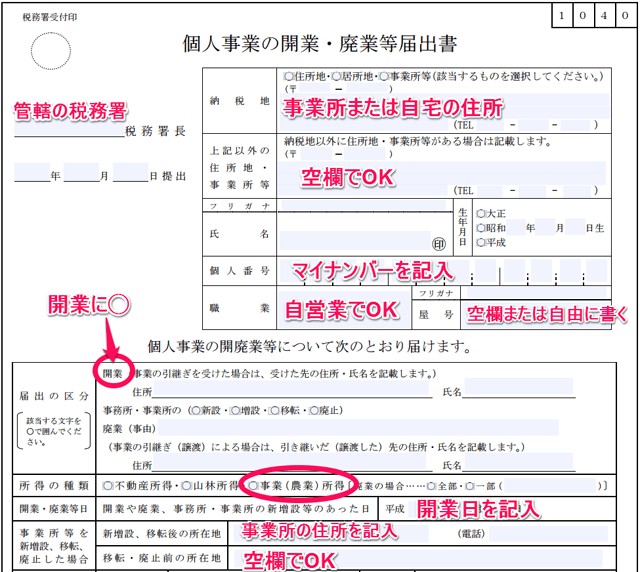This screenshot has width=640, height=572.
Task: Choose the 不動産所得 income type
Action: [108, 485]
